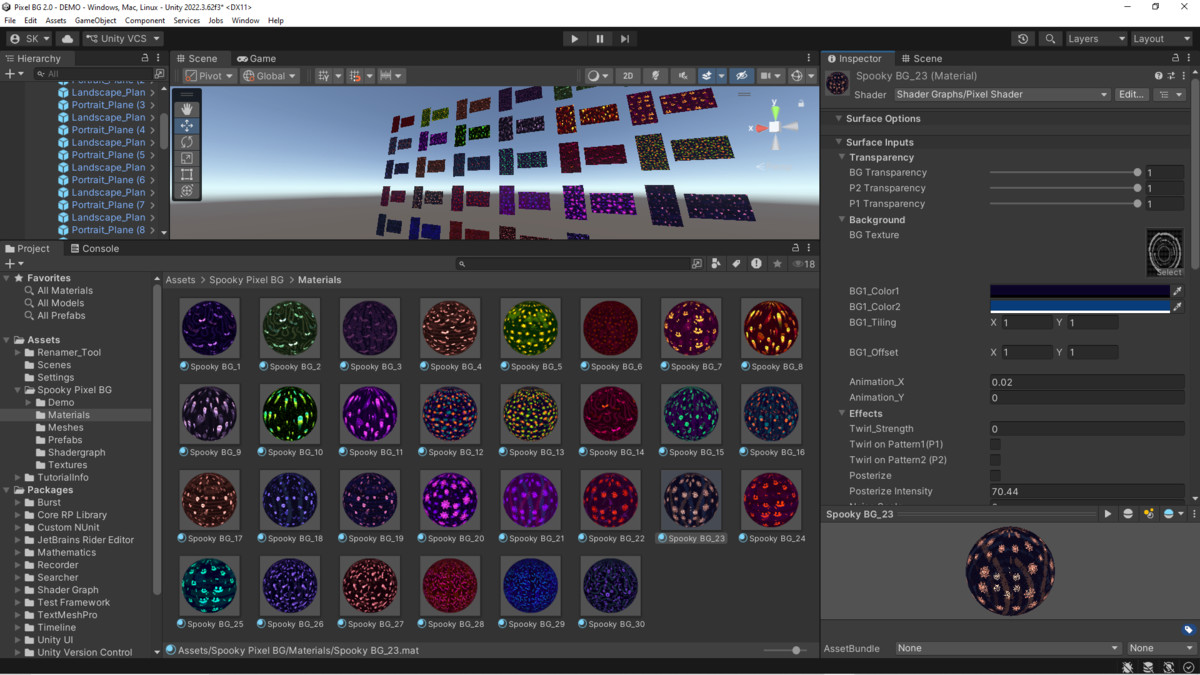Toggle scene lighting bulb icon

[655, 76]
